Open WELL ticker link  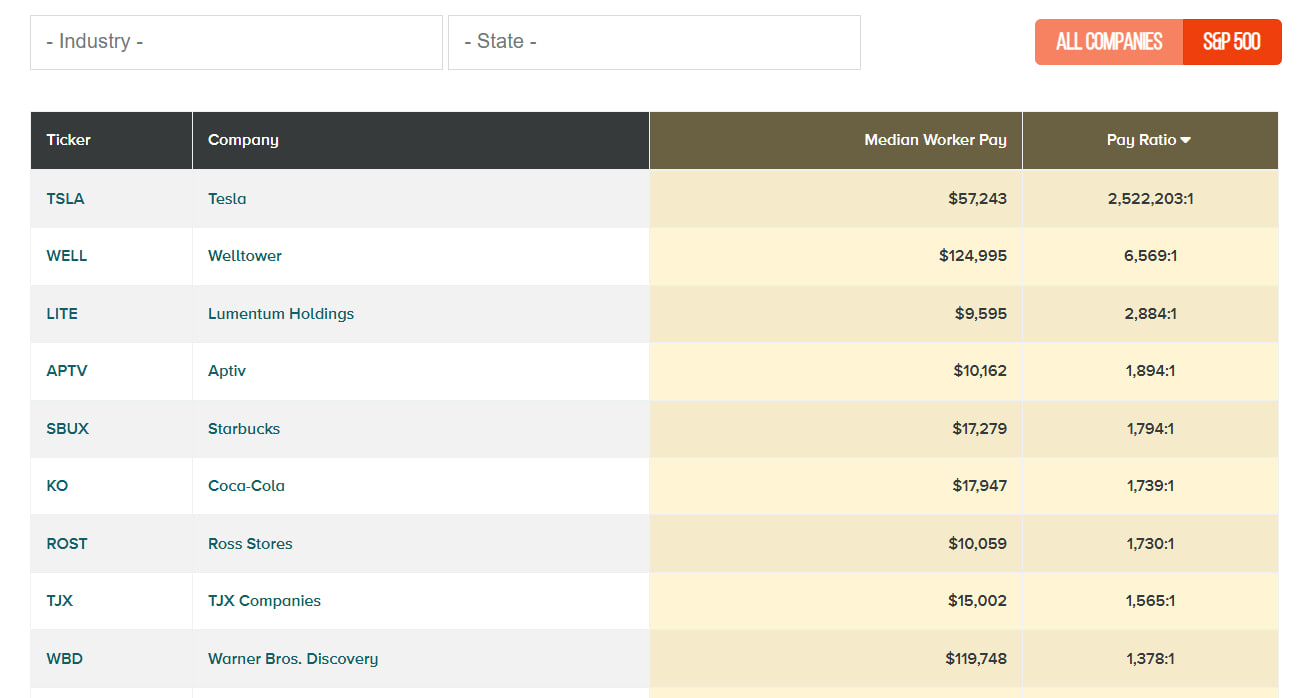coord(66,256)
